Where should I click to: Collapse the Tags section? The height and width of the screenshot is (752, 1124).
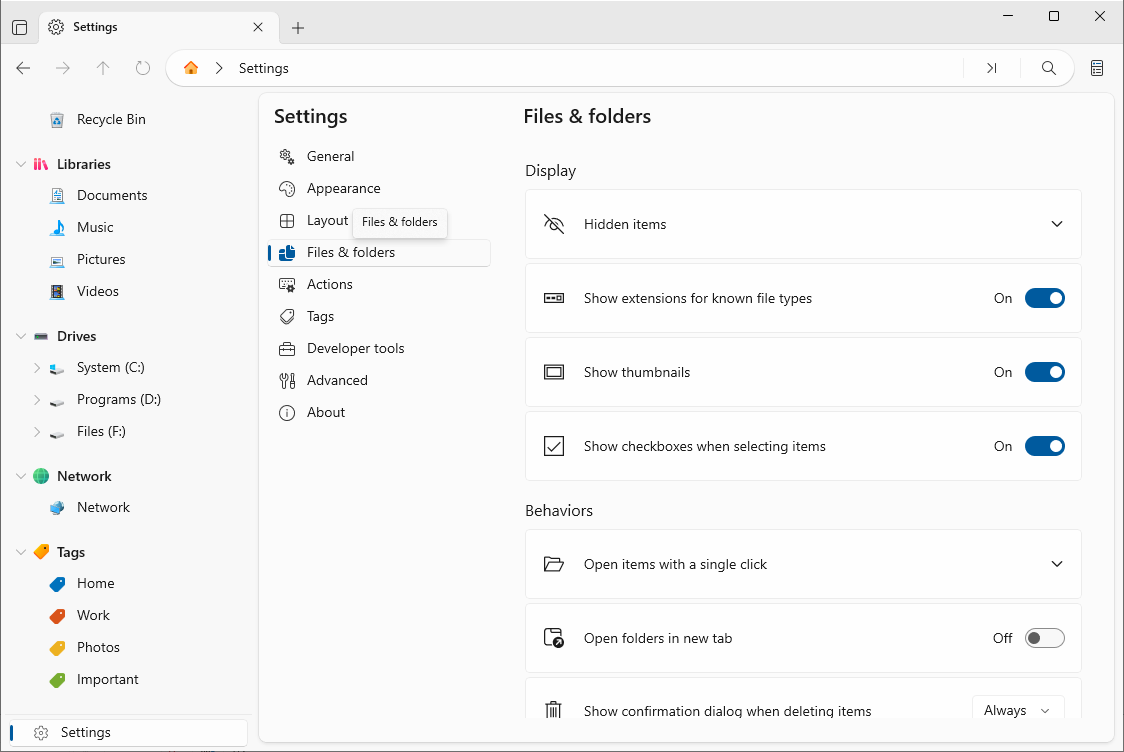pyautogui.click(x=21, y=552)
